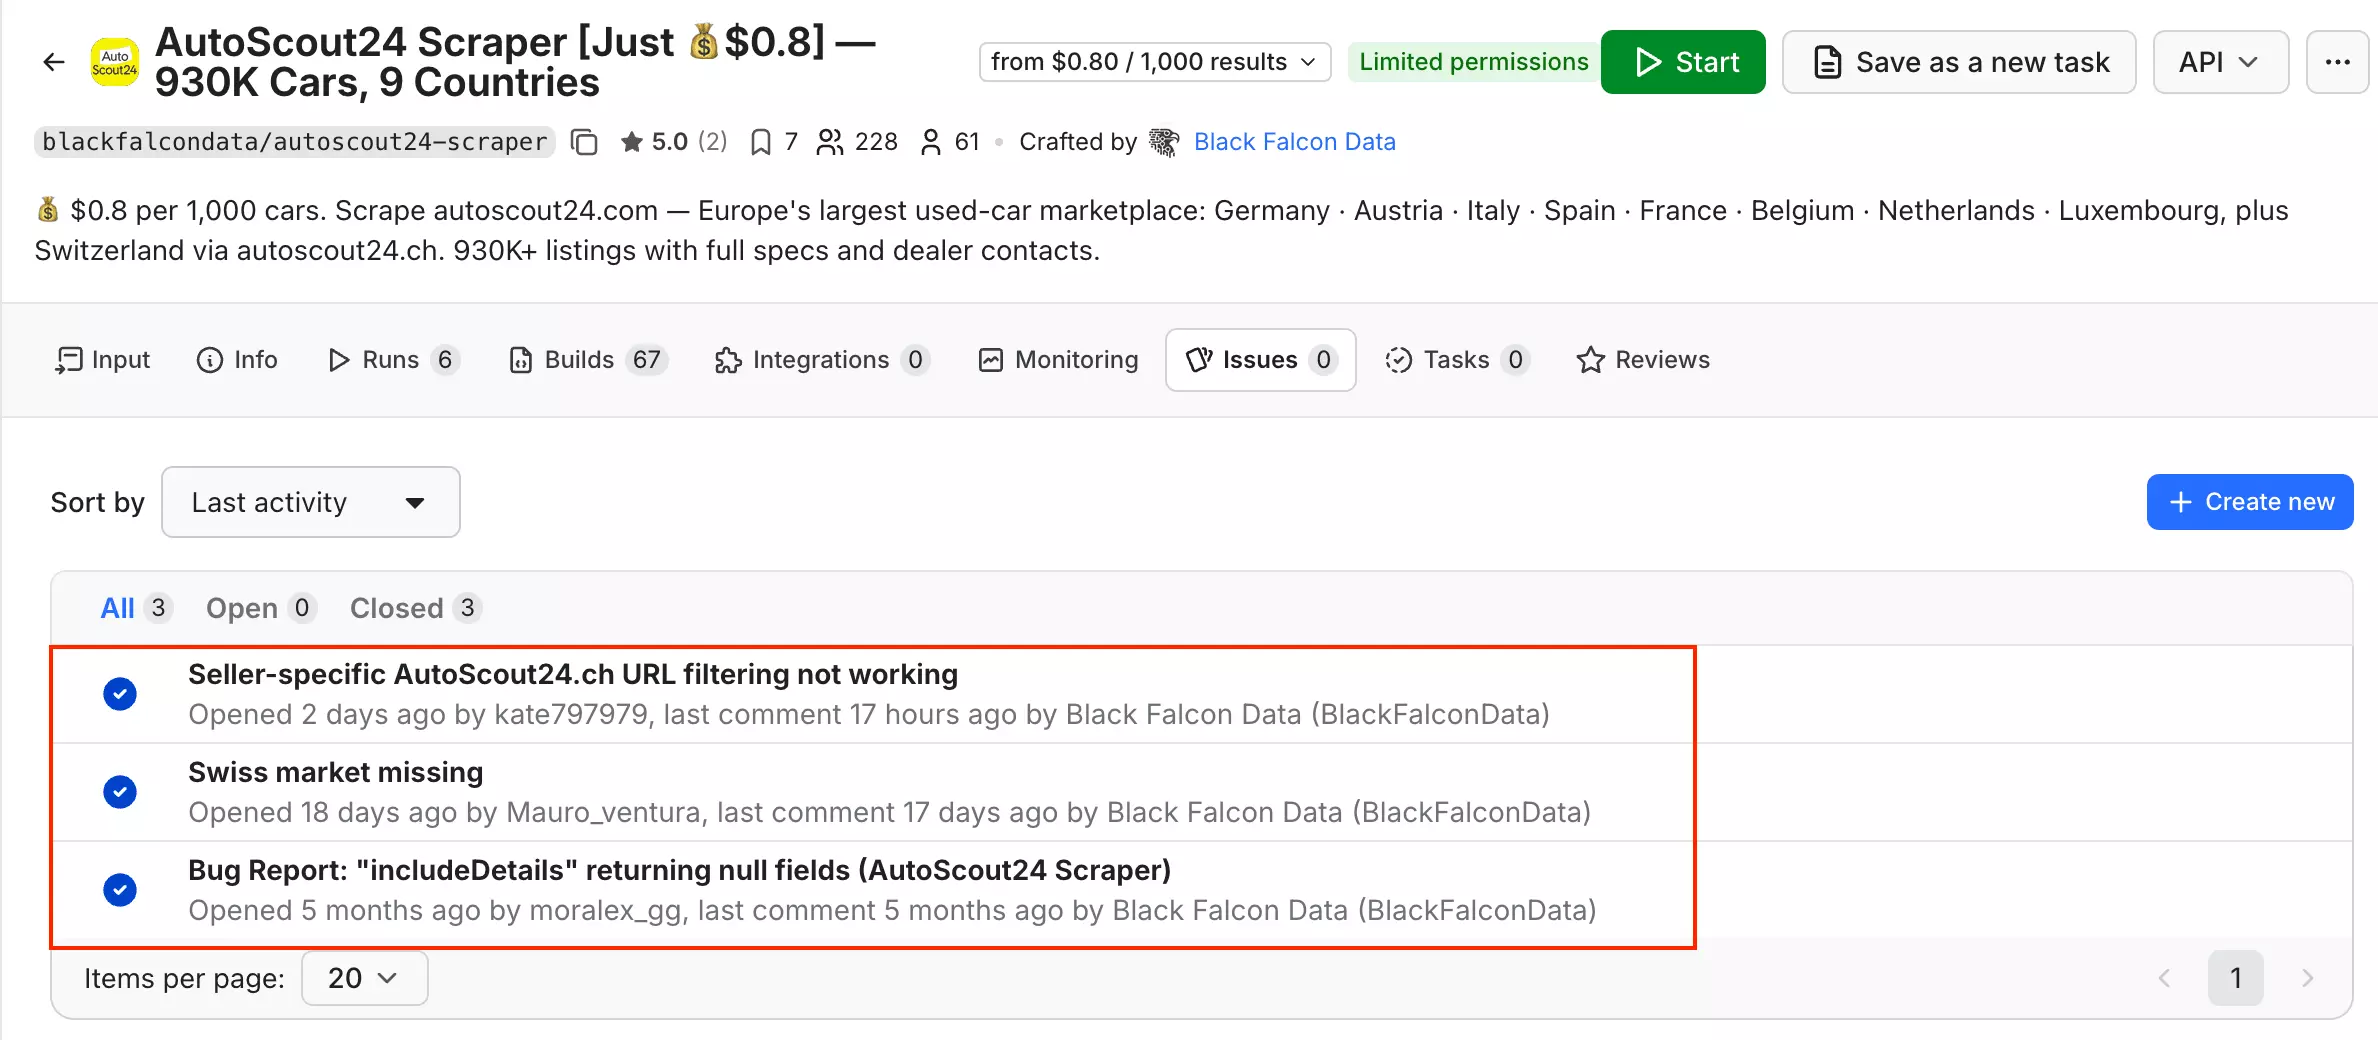Image resolution: width=2378 pixels, height=1040 pixels.
Task: Filter issues by Closed
Action: pyautogui.click(x=416, y=608)
